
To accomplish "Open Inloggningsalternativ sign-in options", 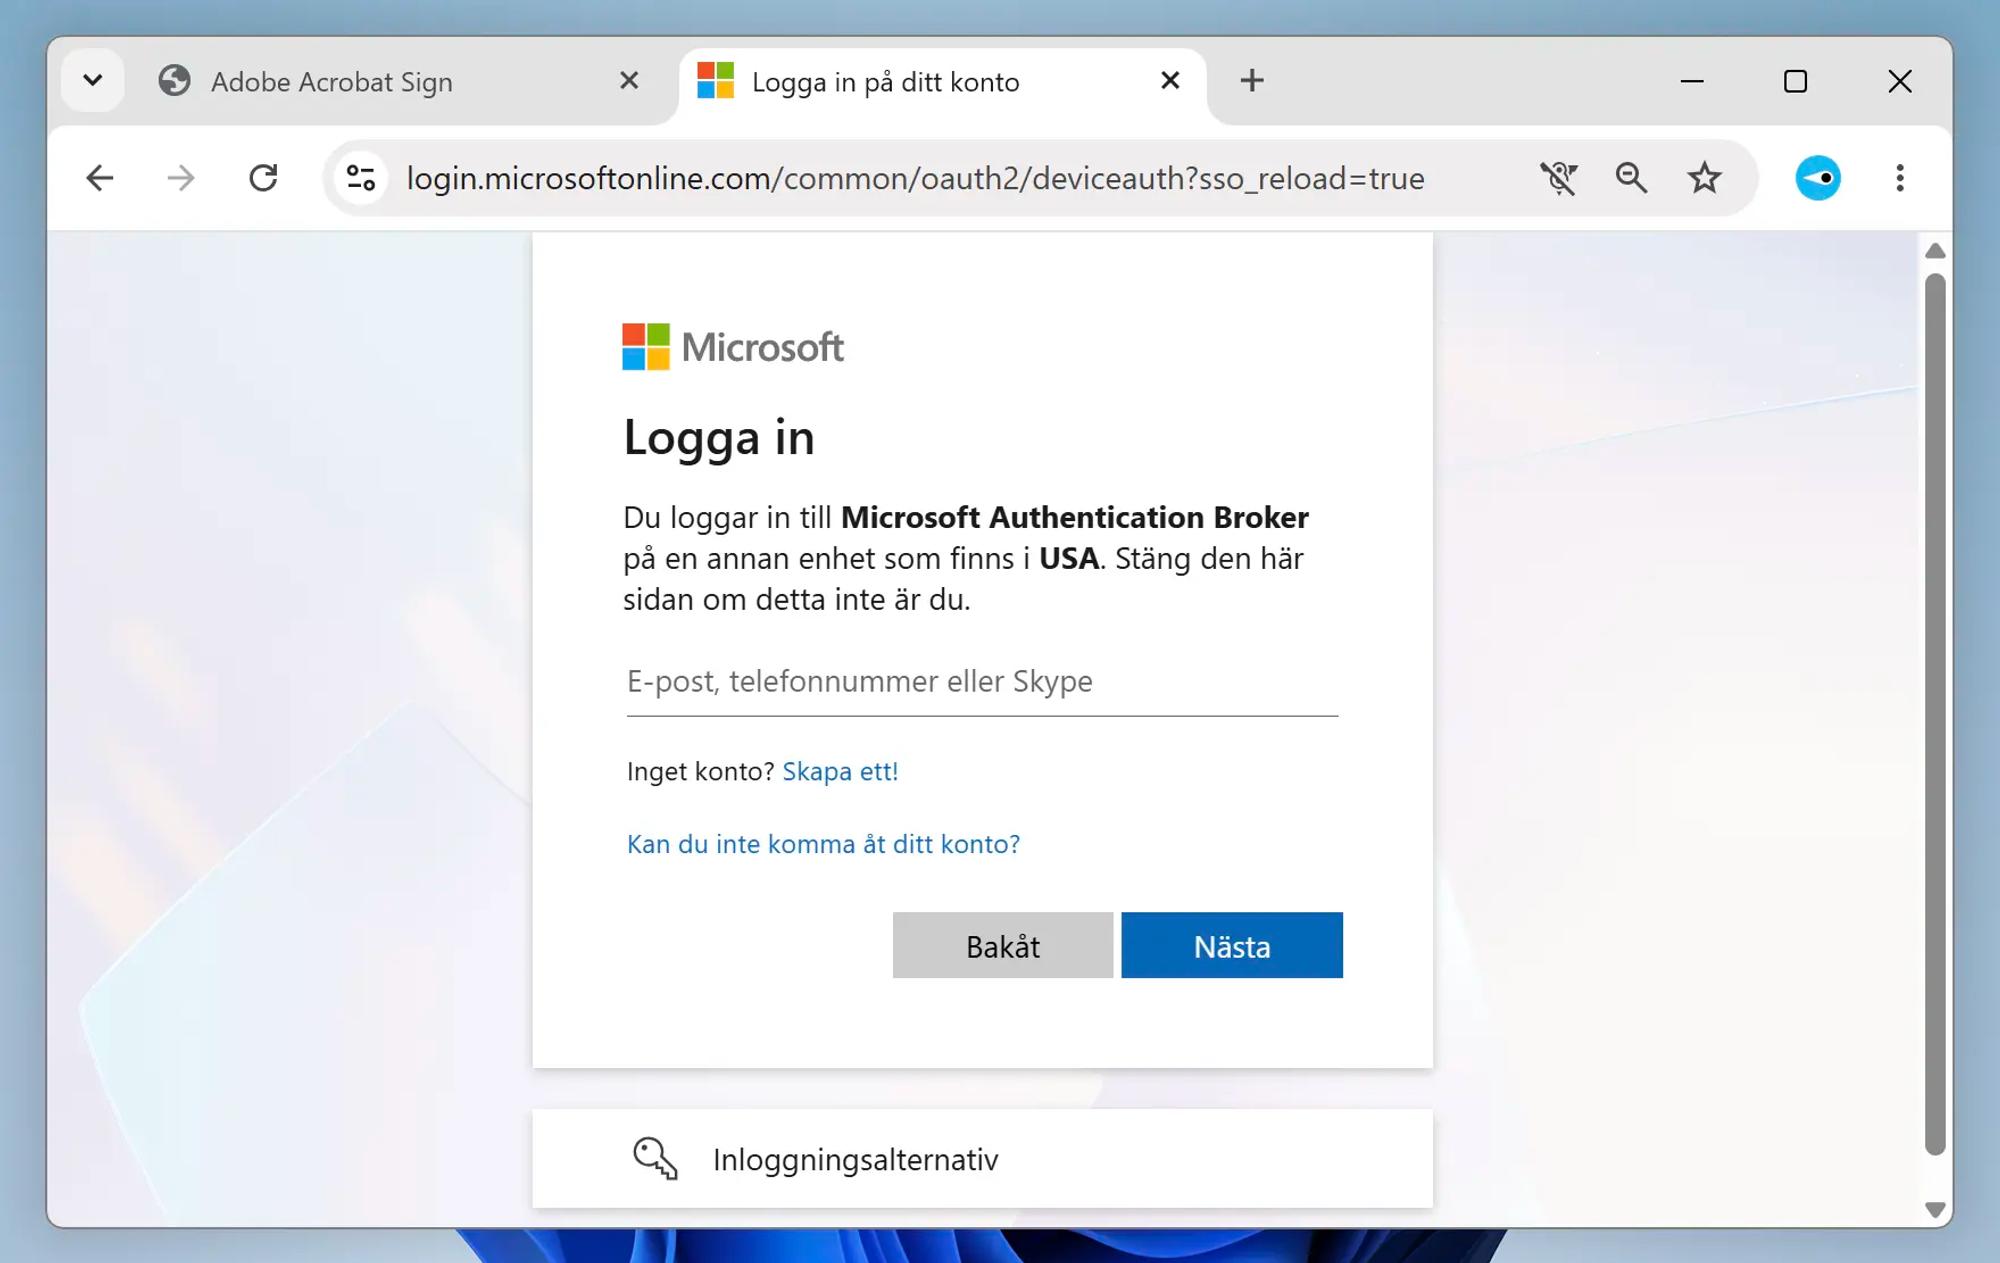I will (982, 1159).
